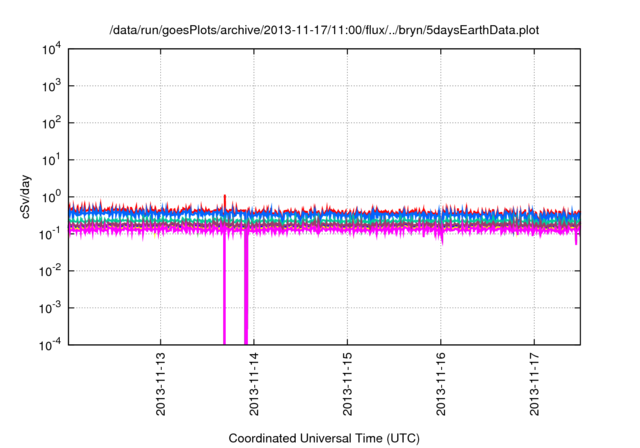Image resolution: width=640 pixels, height=448 pixels.
Task: Click the plot title file path
Action: [324, 30]
